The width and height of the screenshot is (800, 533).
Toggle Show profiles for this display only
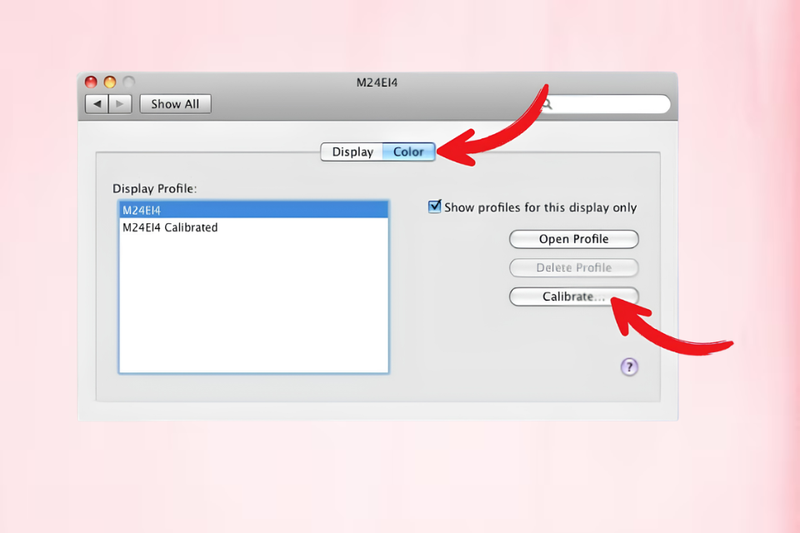pyautogui.click(x=435, y=207)
